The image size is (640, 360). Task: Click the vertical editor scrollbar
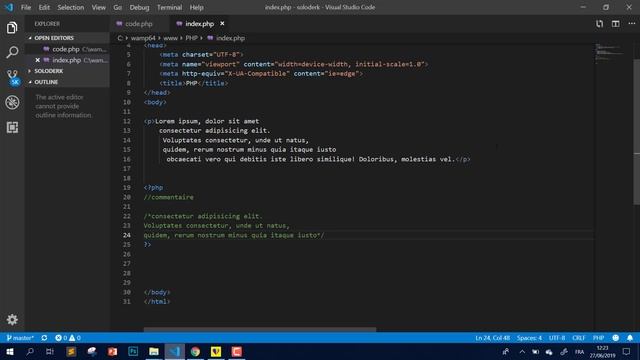click(637, 131)
